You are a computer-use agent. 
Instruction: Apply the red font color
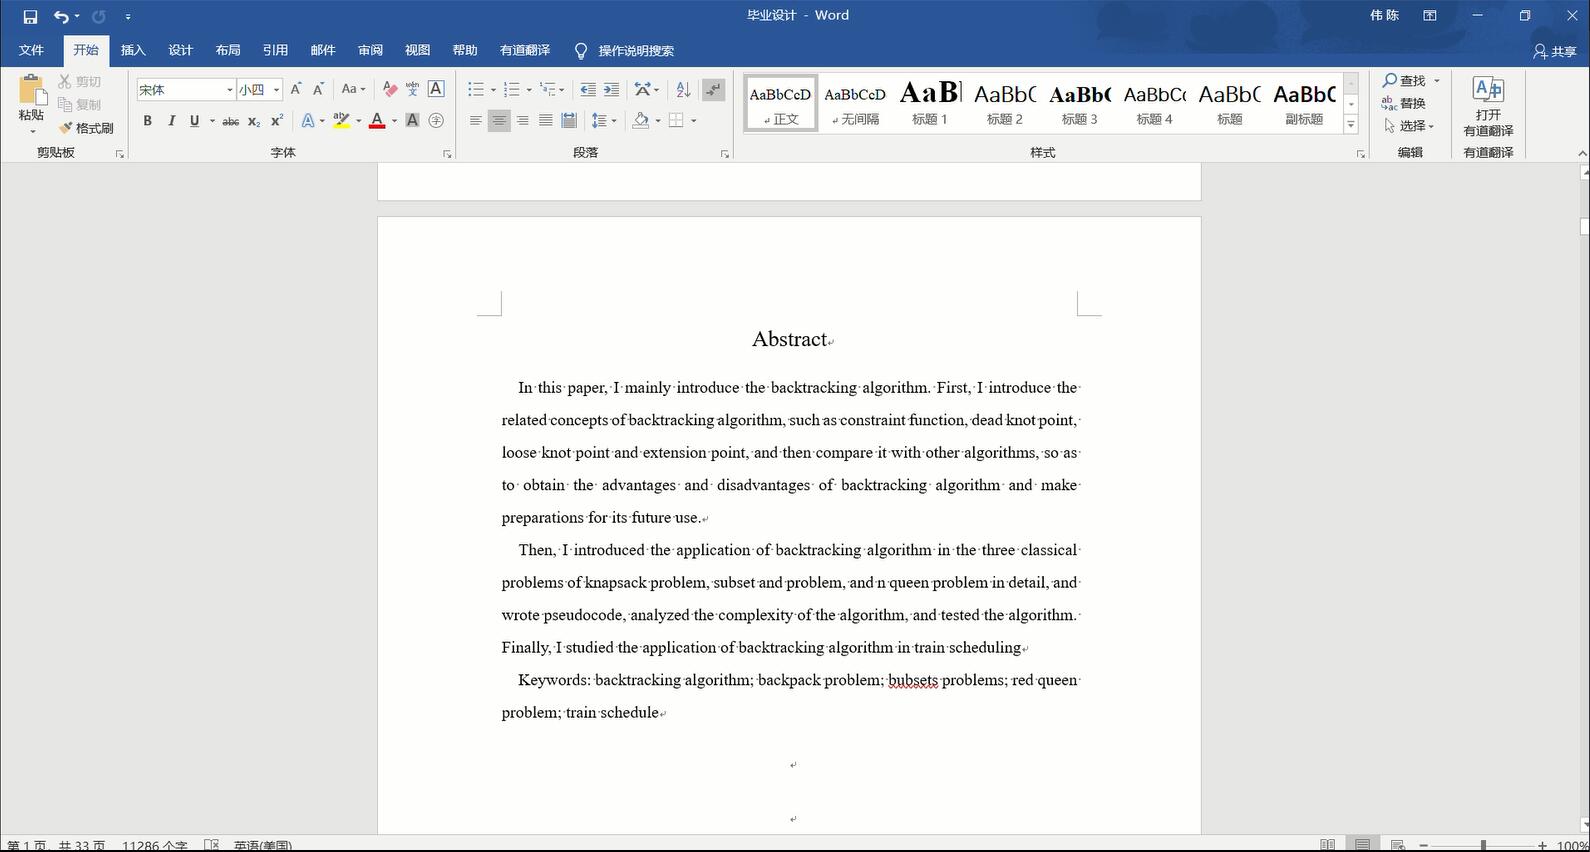(x=377, y=121)
